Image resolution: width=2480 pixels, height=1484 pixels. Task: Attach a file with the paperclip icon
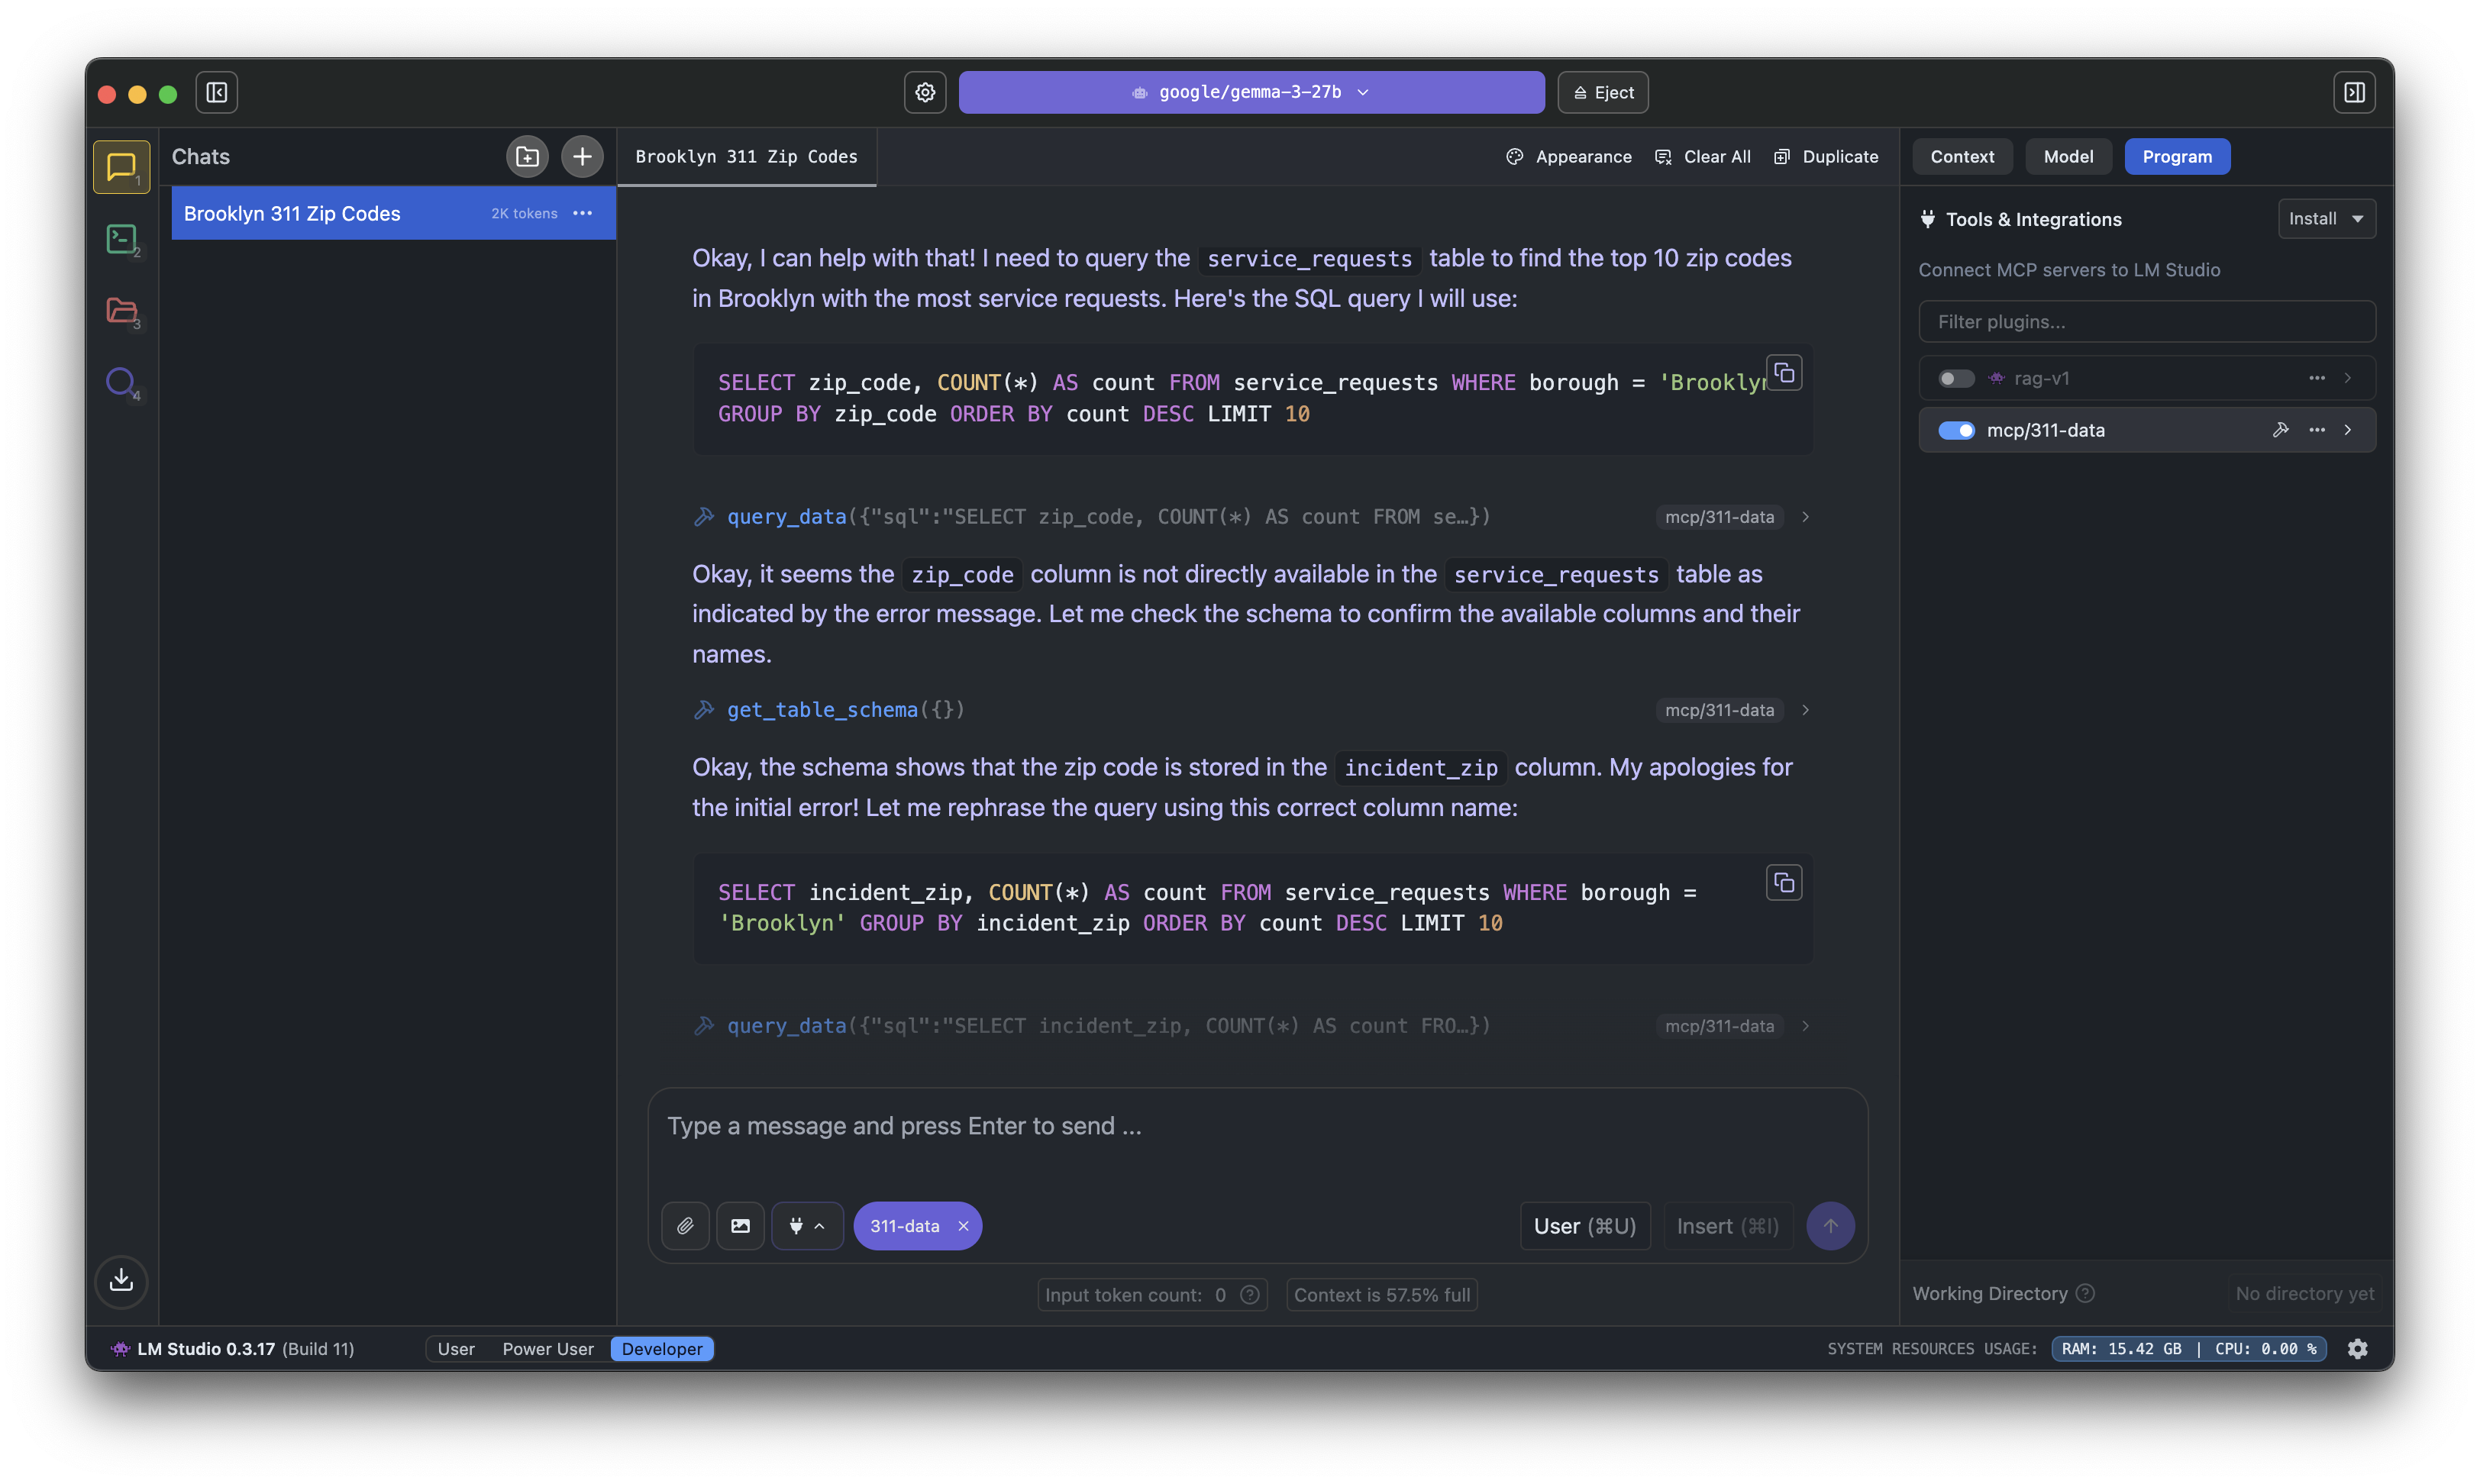(x=685, y=1226)
